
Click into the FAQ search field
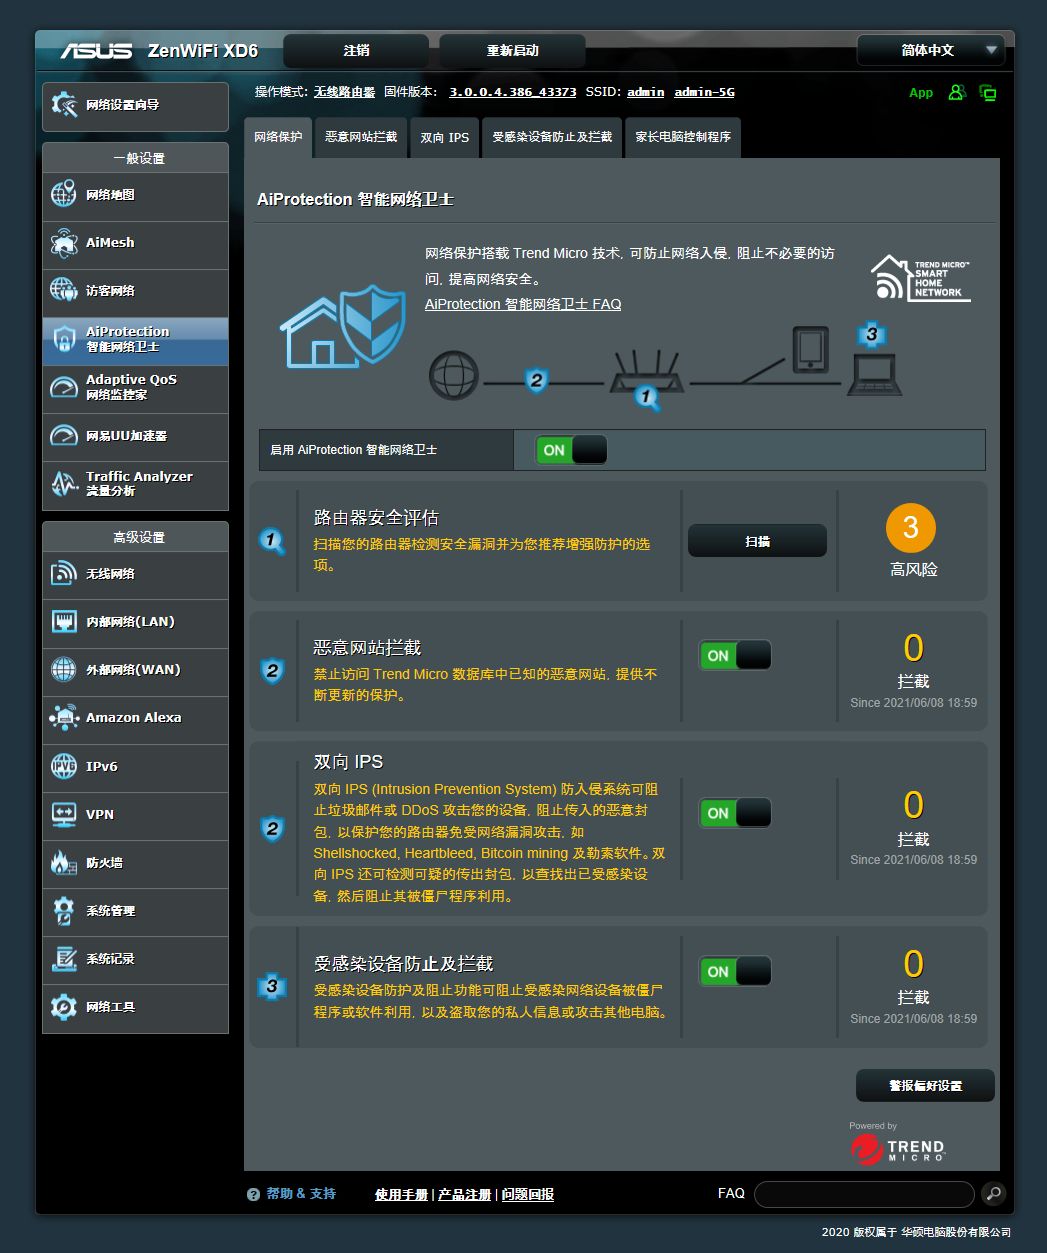click(864, 1194)
